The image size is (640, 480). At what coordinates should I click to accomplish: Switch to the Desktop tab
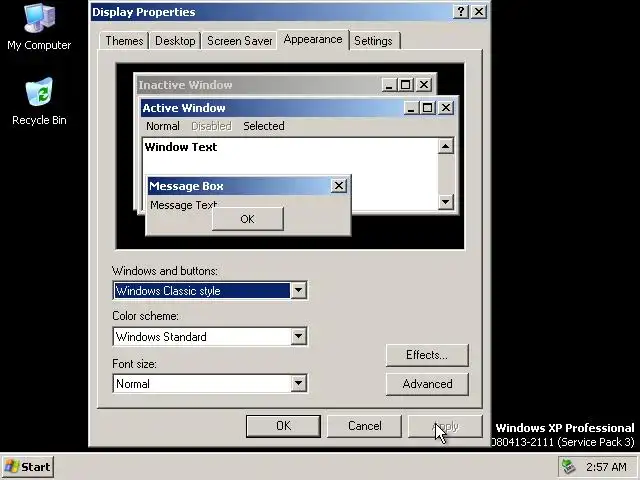(x=175, y=41)
